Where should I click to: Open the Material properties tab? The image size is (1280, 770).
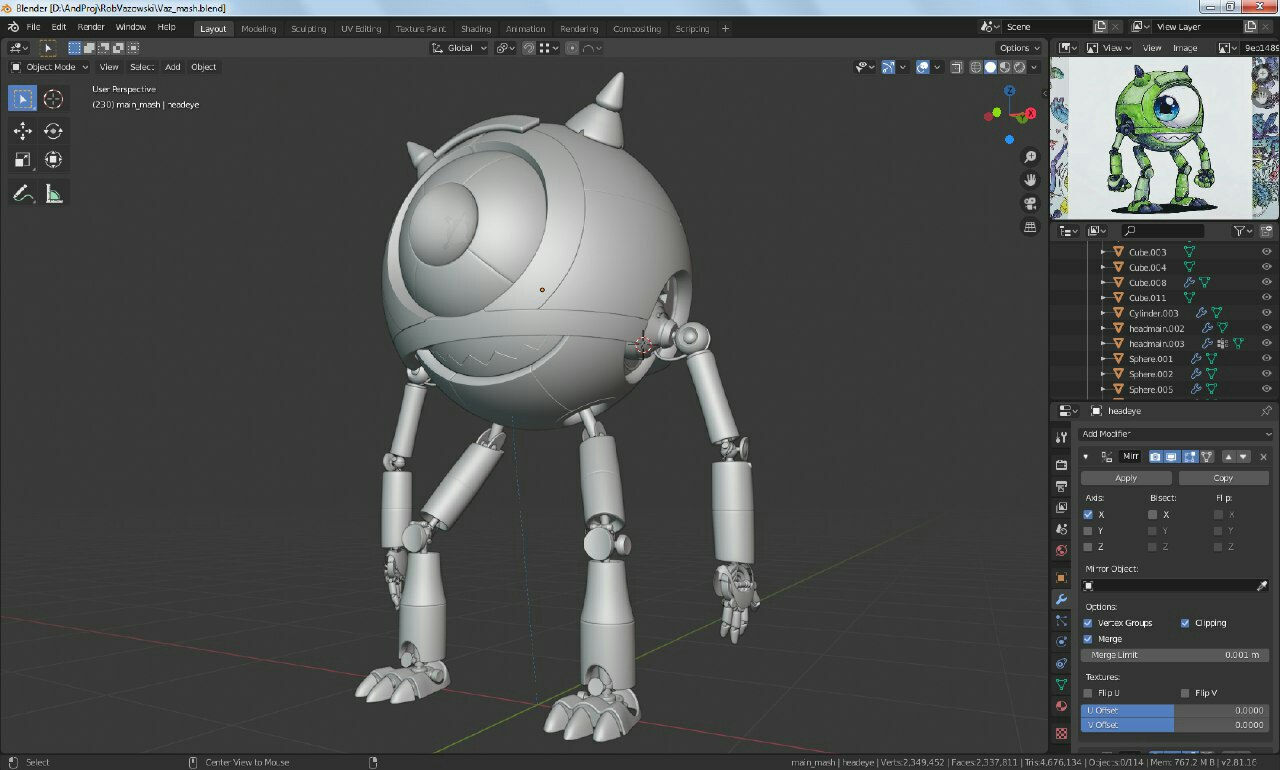click(1061, 706)
